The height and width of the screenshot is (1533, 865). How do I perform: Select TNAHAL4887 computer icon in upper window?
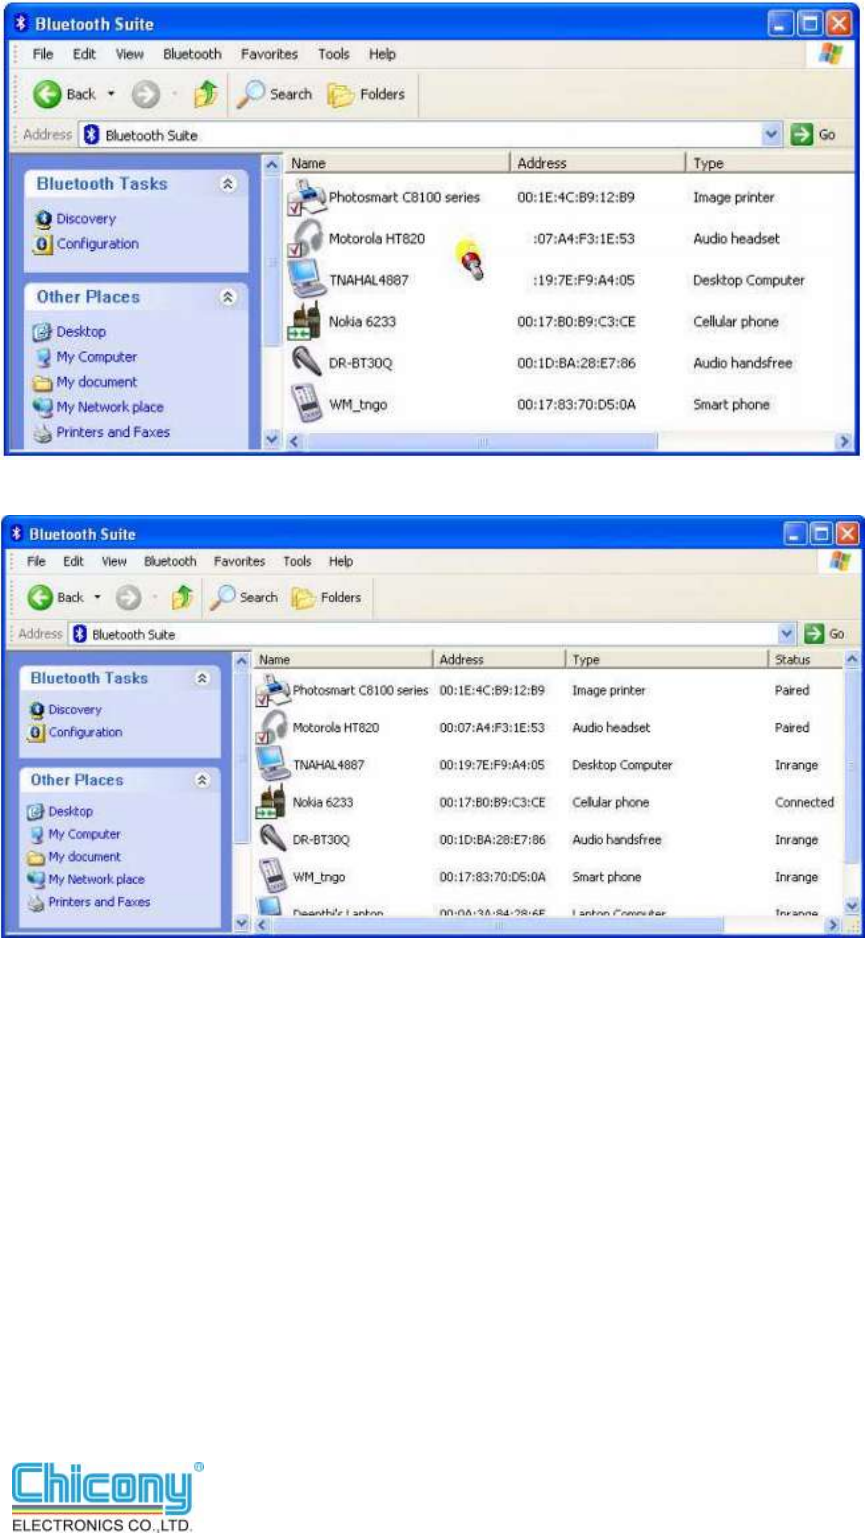[x=306, y=280]
